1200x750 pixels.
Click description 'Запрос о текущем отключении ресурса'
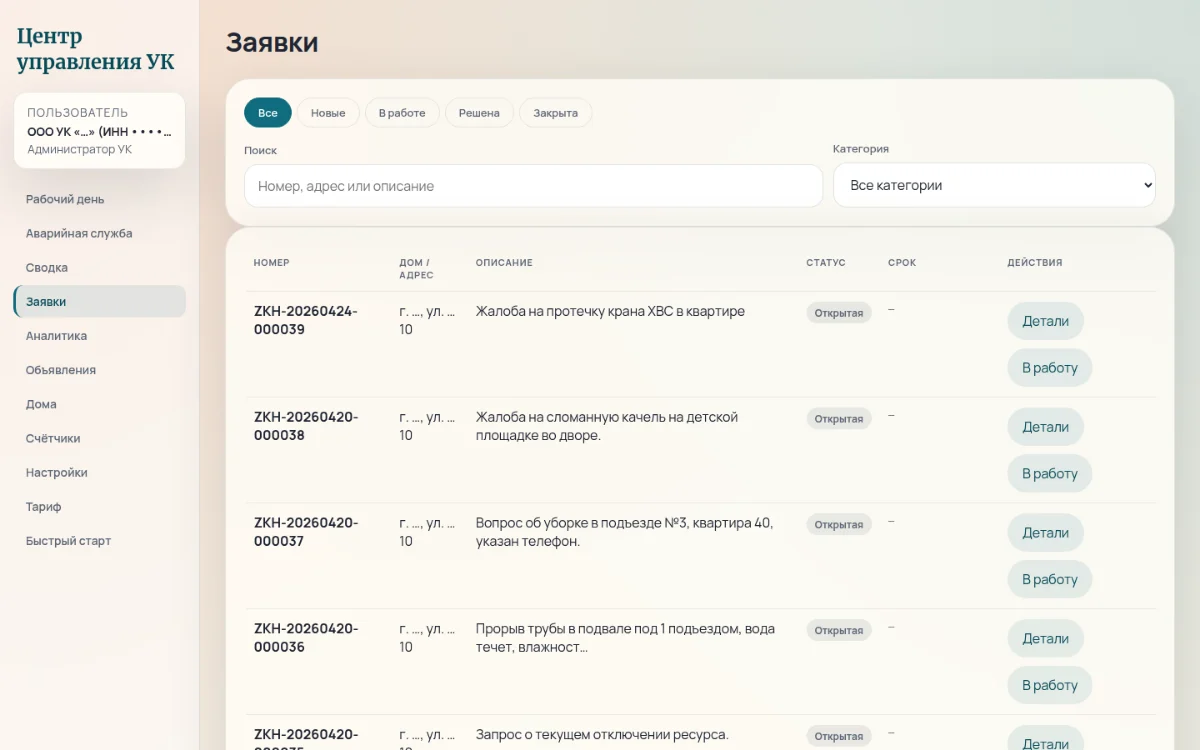pyautogui.click(x=602, y=735)
